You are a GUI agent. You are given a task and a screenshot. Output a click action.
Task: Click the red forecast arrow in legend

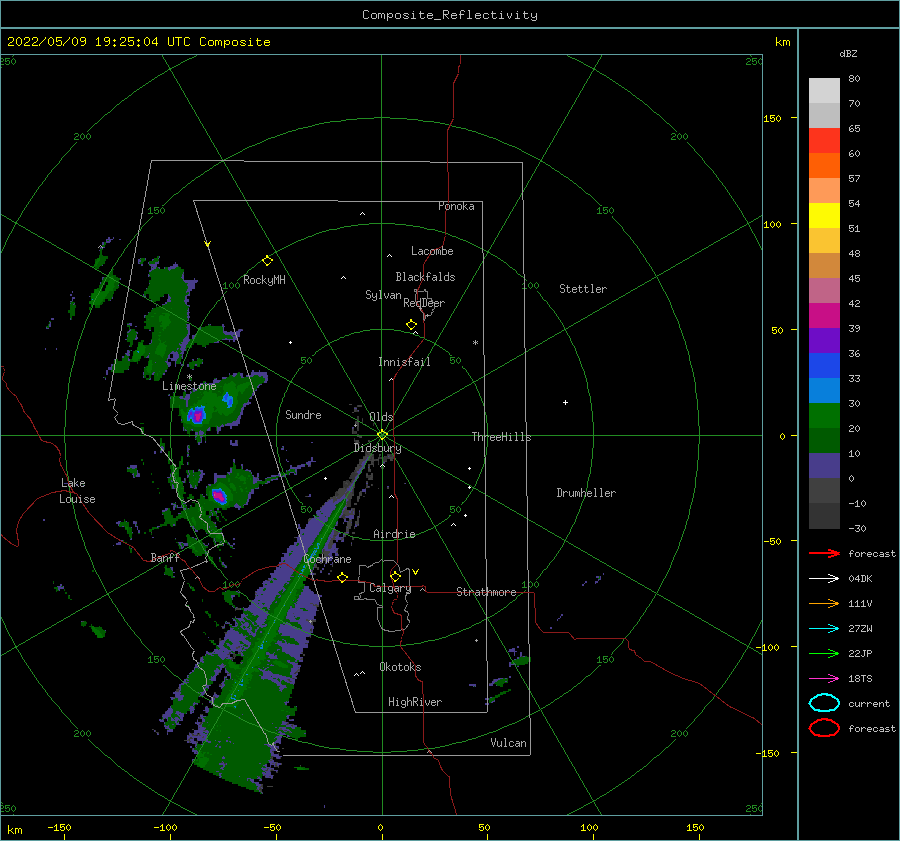pos(824,553)
